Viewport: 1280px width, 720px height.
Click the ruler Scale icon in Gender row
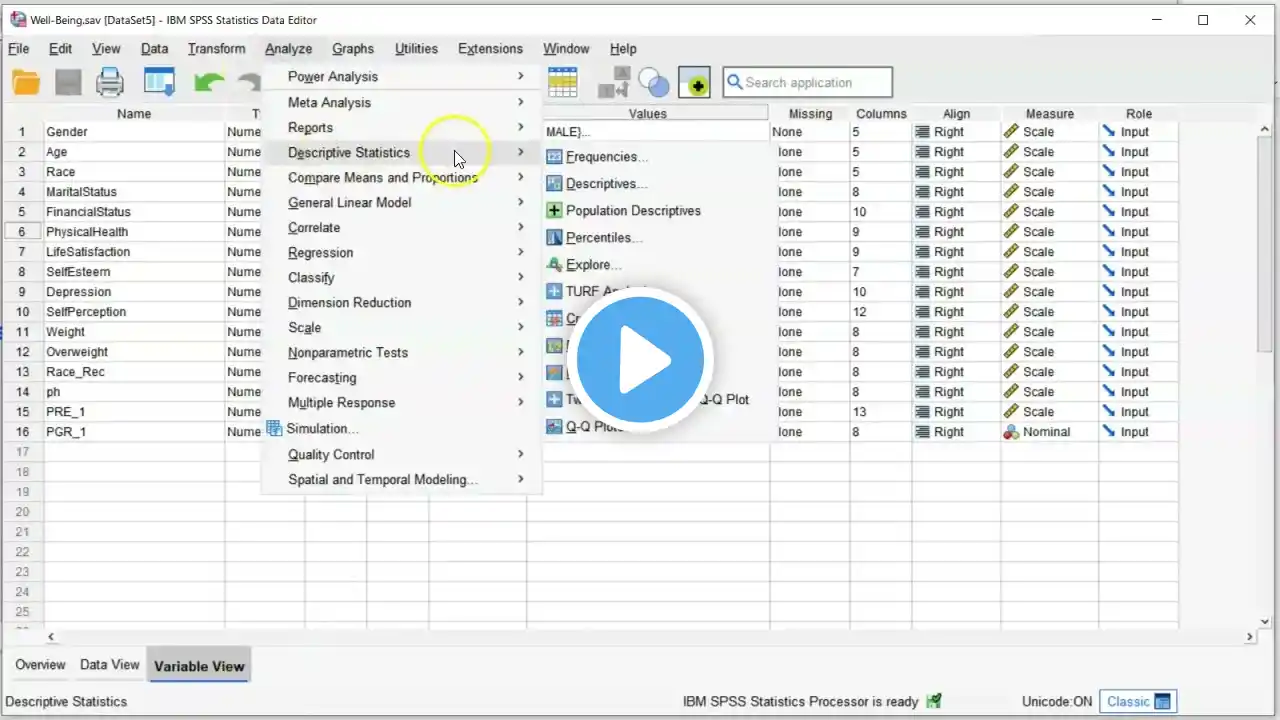pyautogui.click(x=1011, y=132)
